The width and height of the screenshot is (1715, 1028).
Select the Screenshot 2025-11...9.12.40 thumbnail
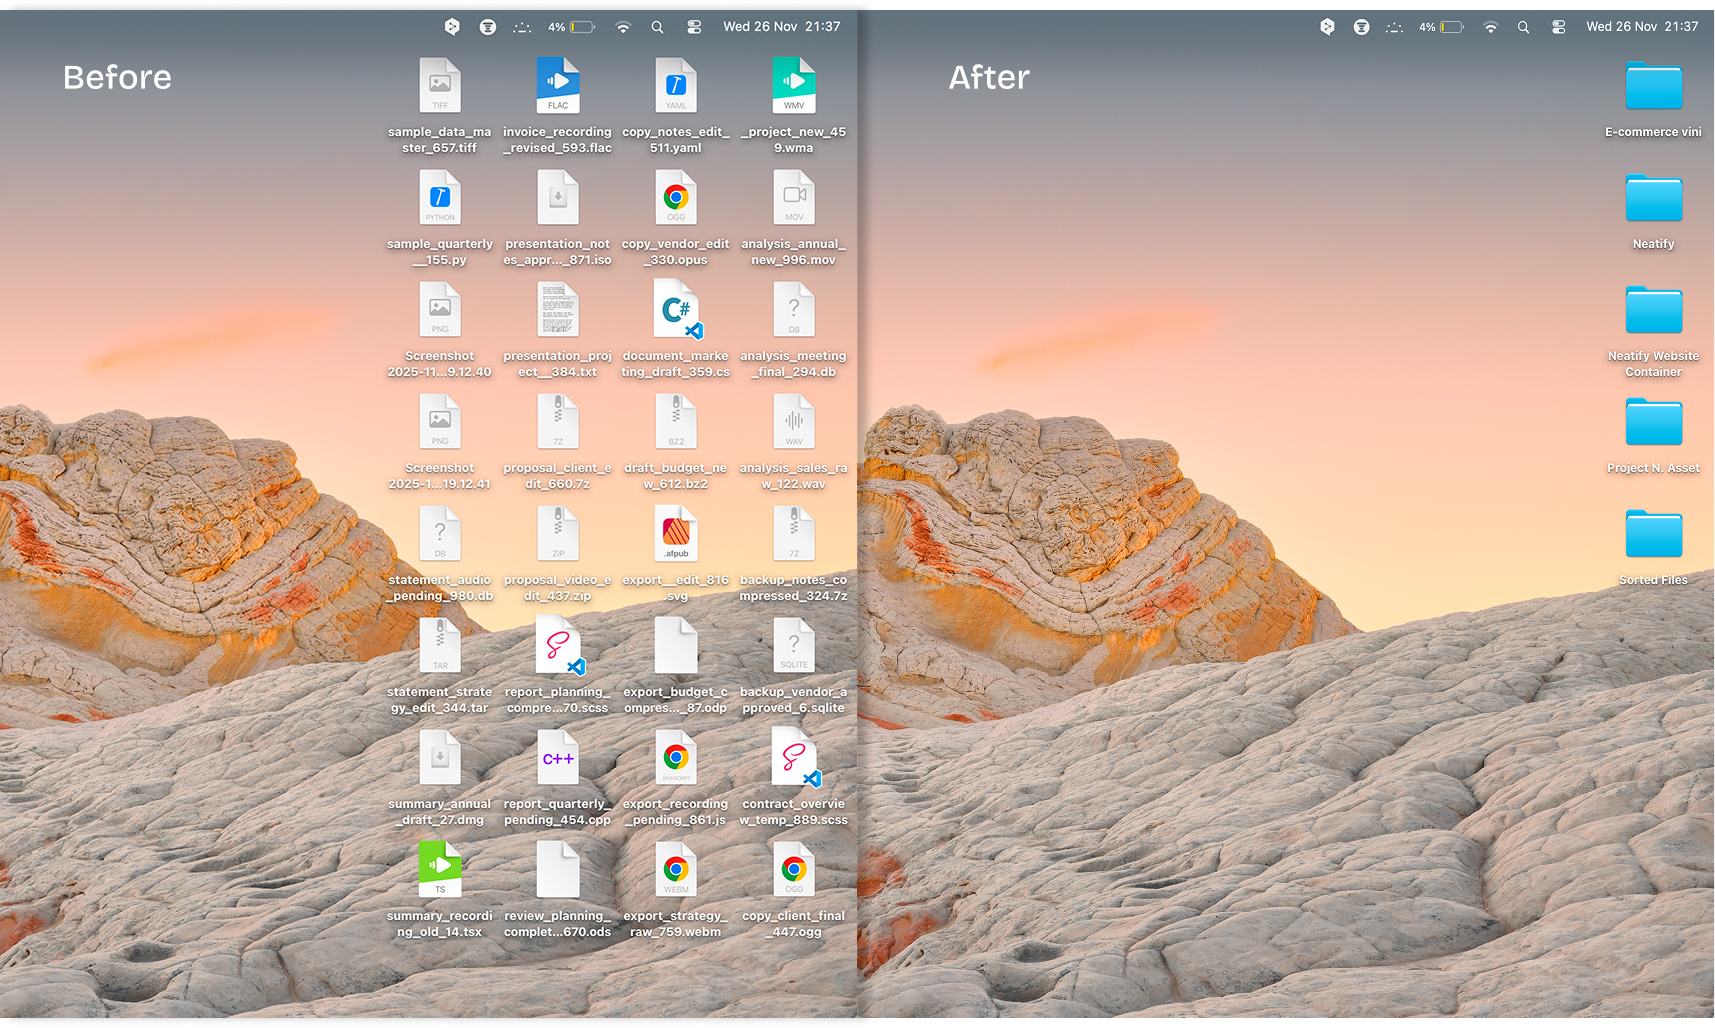click(440, 310)
